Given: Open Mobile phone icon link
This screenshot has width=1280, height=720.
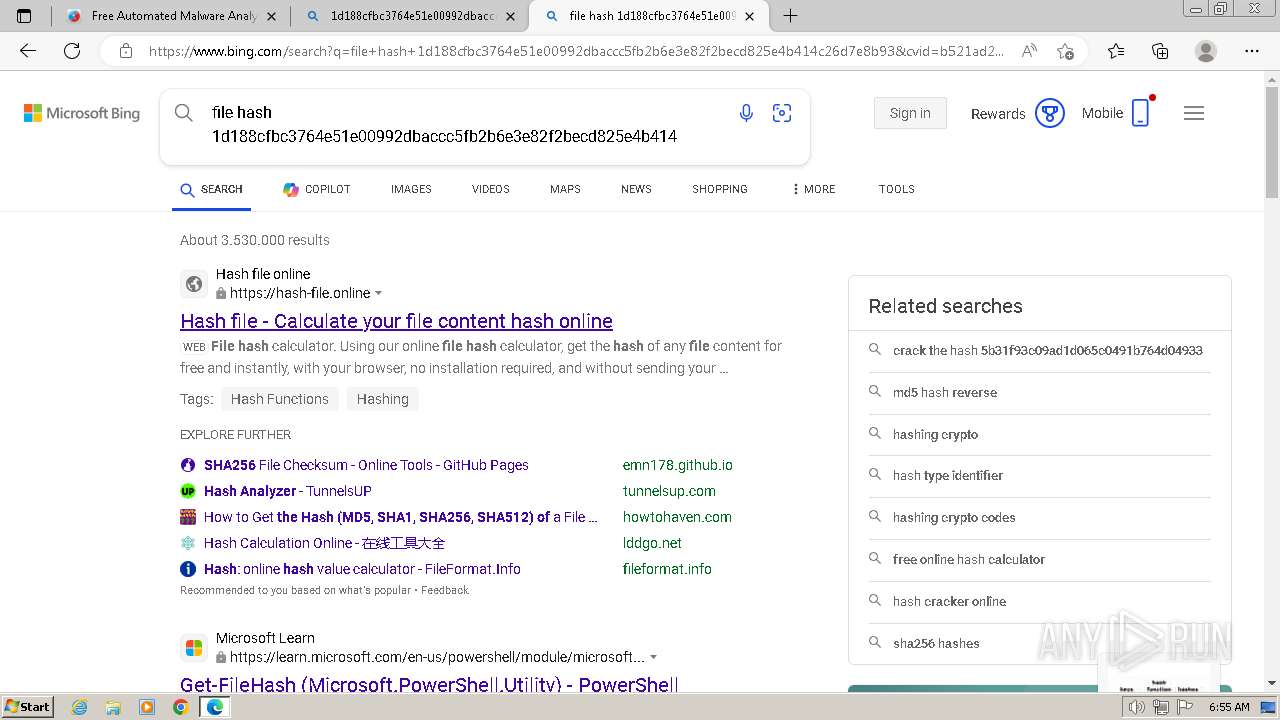Looking at the screenshot, I should coord(1140,113).
